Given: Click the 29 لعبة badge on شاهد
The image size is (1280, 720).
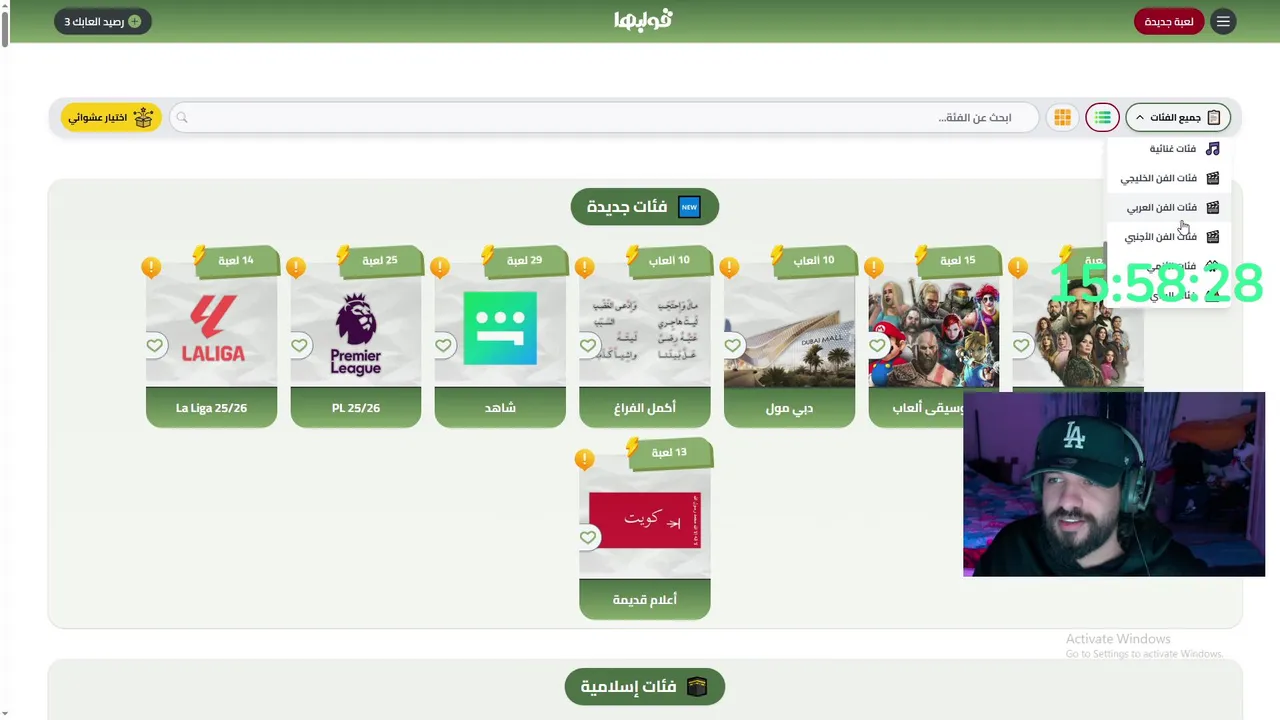Looking at the screenshot, I should [x=524, y=260].
